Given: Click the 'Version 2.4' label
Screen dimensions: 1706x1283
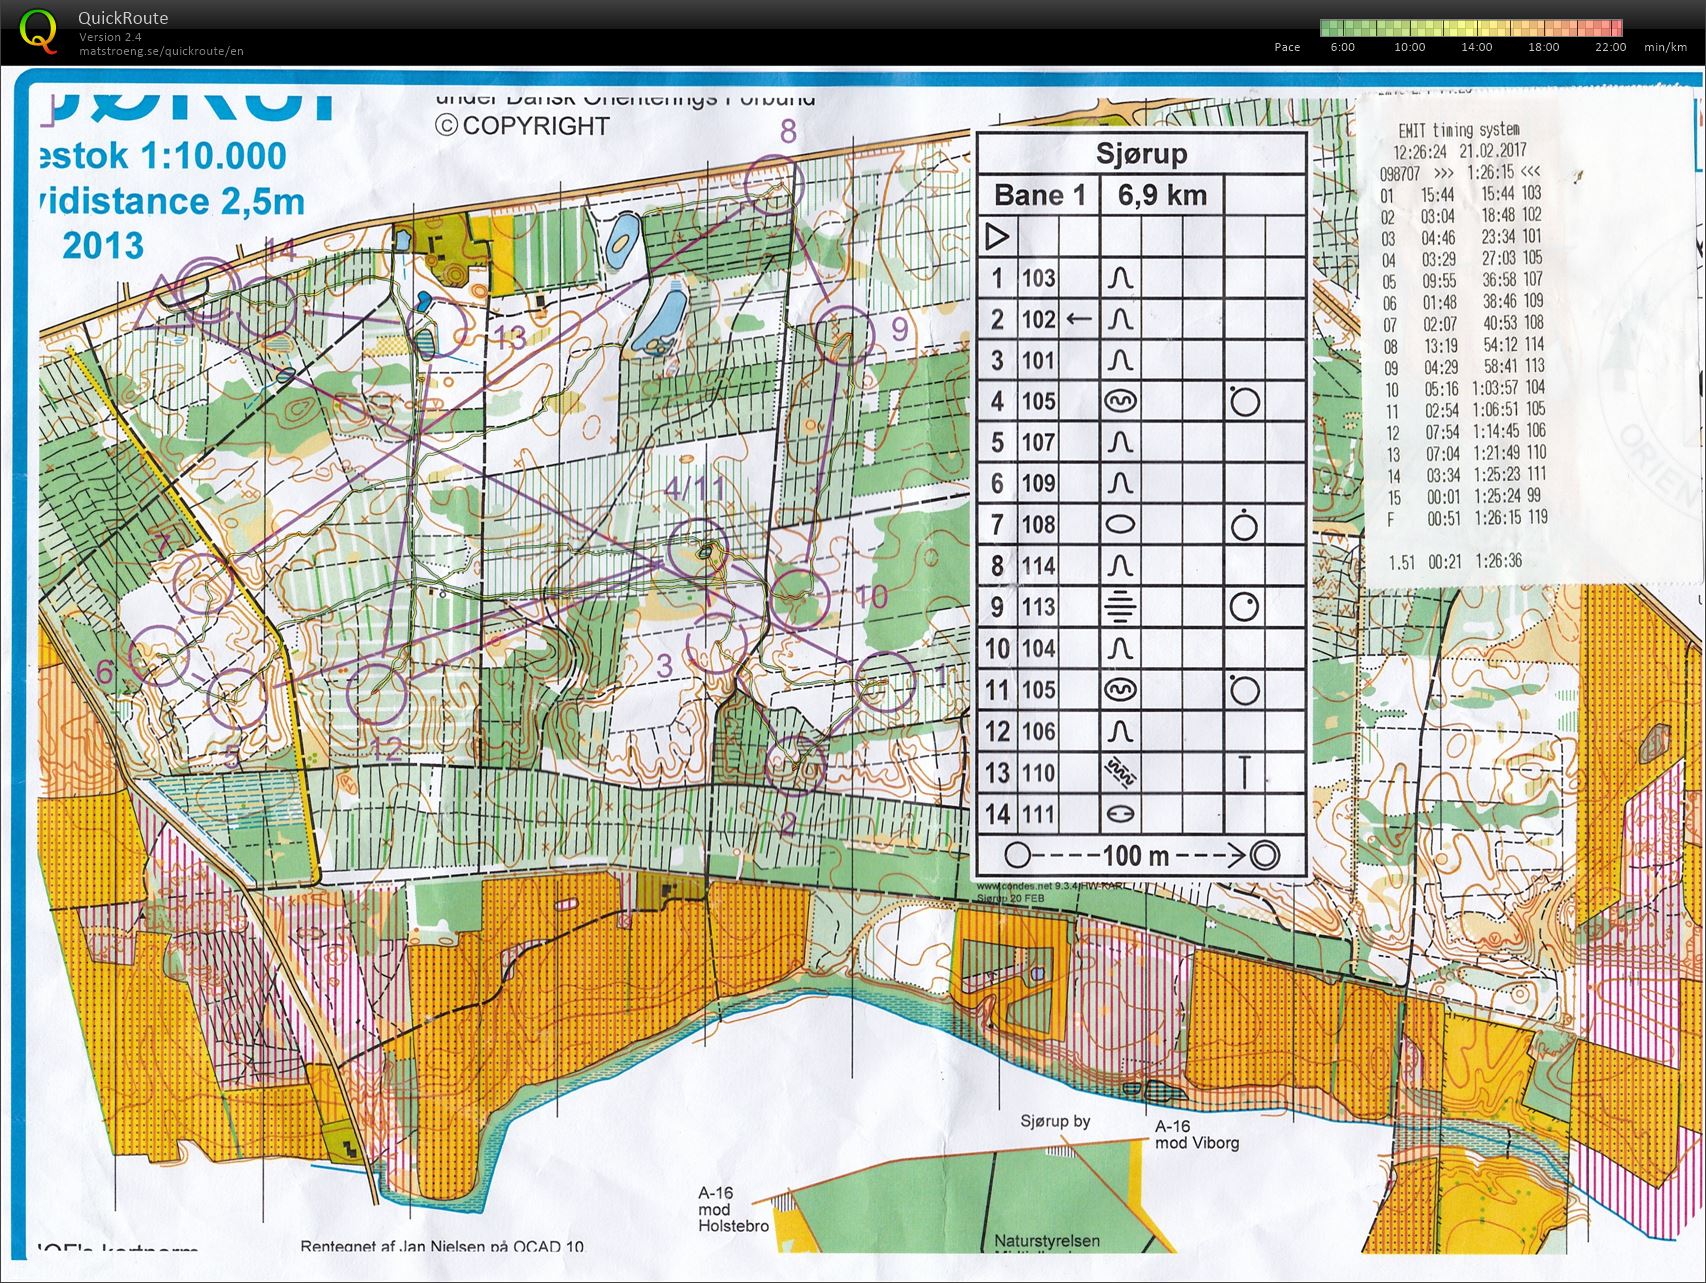Looking at the screenshot, I should pyautogui.click(x=109, y=37).
